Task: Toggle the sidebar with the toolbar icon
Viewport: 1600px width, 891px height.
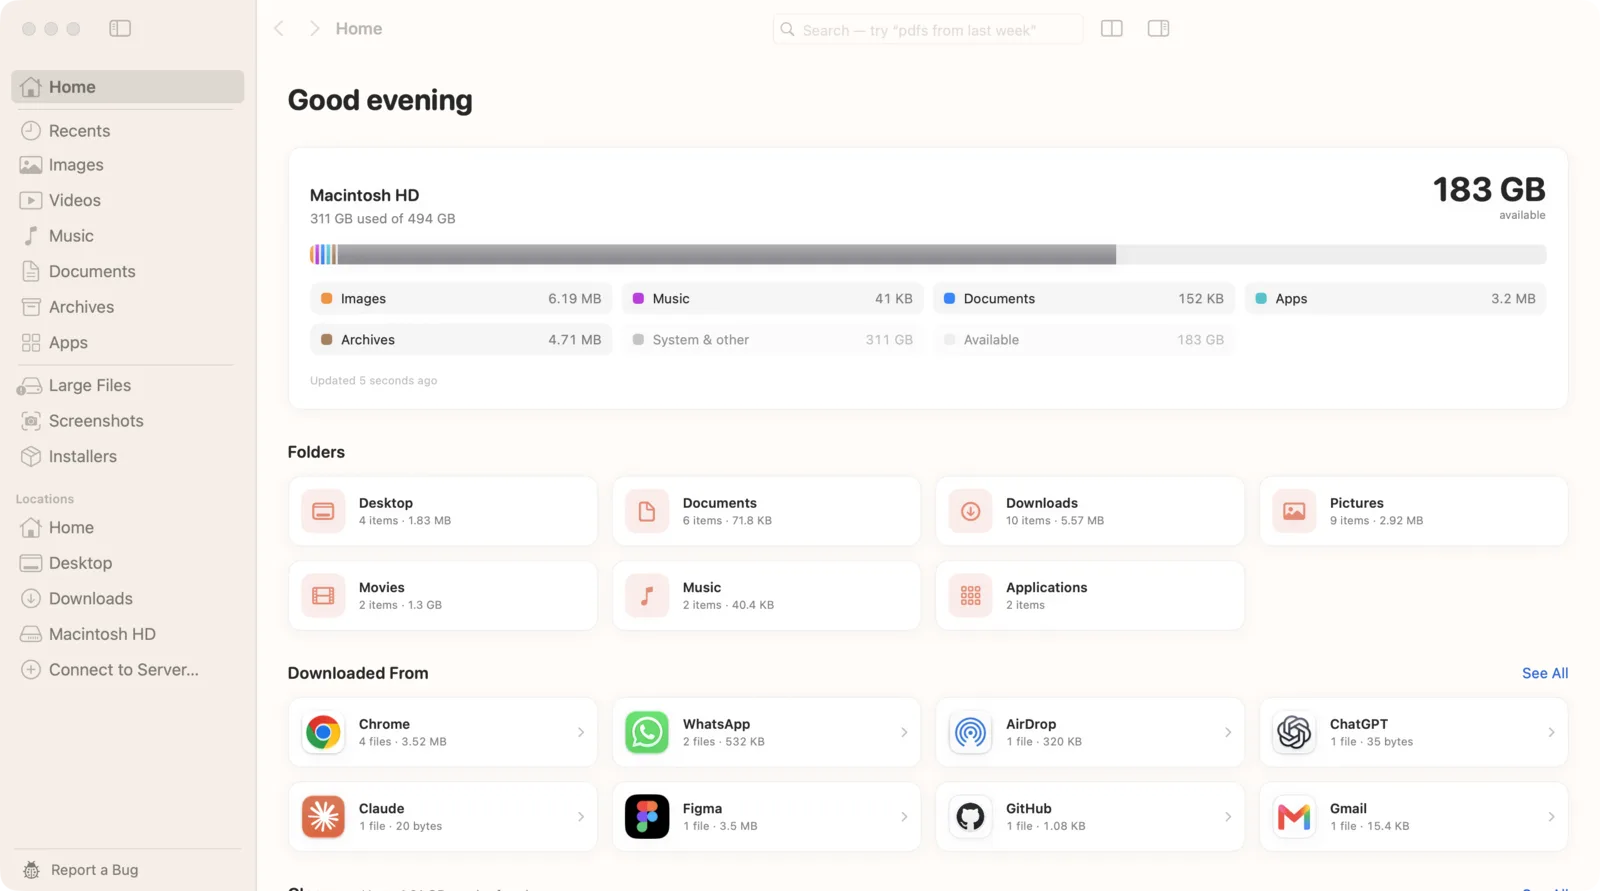Action: coord(120,29)
